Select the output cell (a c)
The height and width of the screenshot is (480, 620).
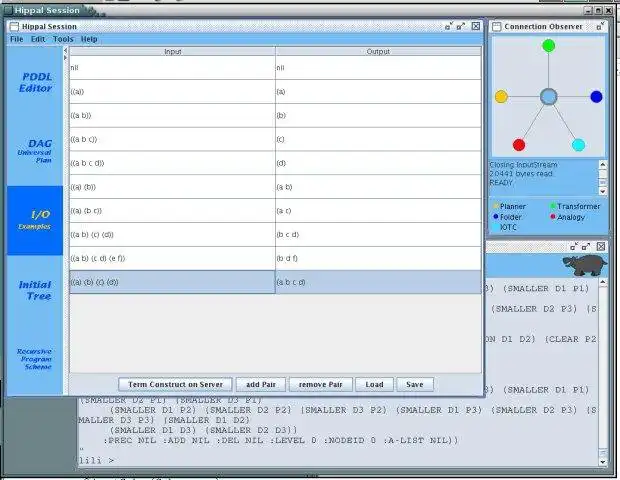[378, 211]
